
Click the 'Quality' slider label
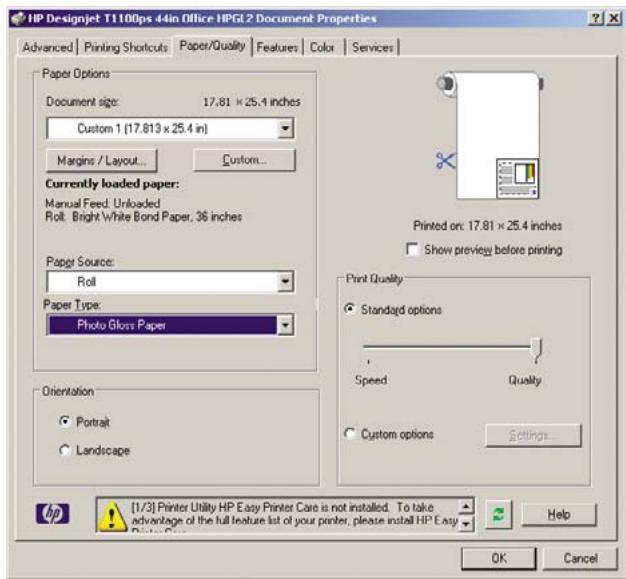click(525, 380)
